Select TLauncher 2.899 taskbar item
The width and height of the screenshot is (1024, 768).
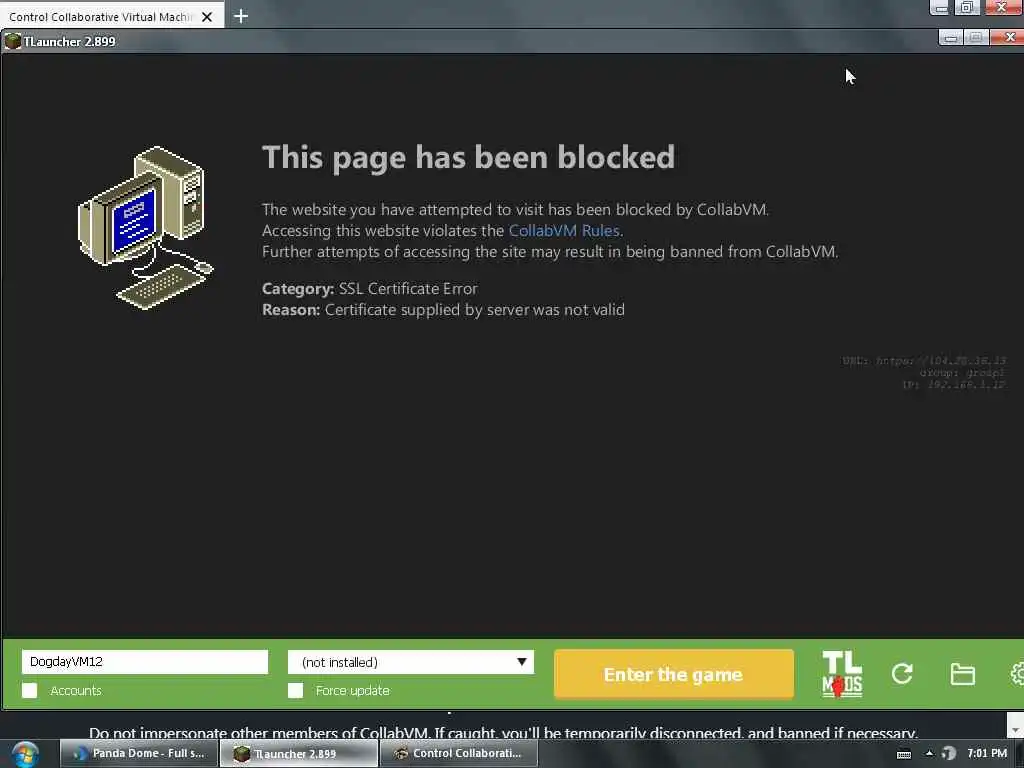(x=298, y=754)
